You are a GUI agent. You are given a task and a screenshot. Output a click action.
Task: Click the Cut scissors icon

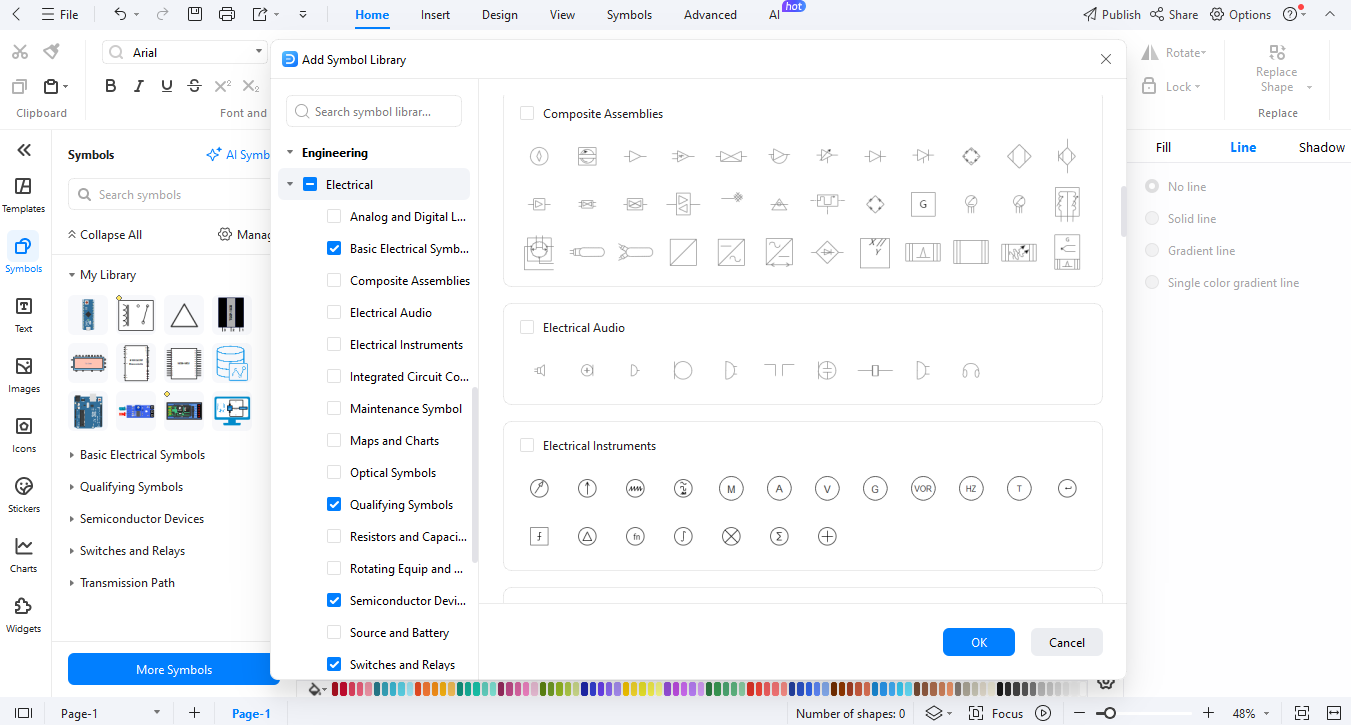pos(20,52)
